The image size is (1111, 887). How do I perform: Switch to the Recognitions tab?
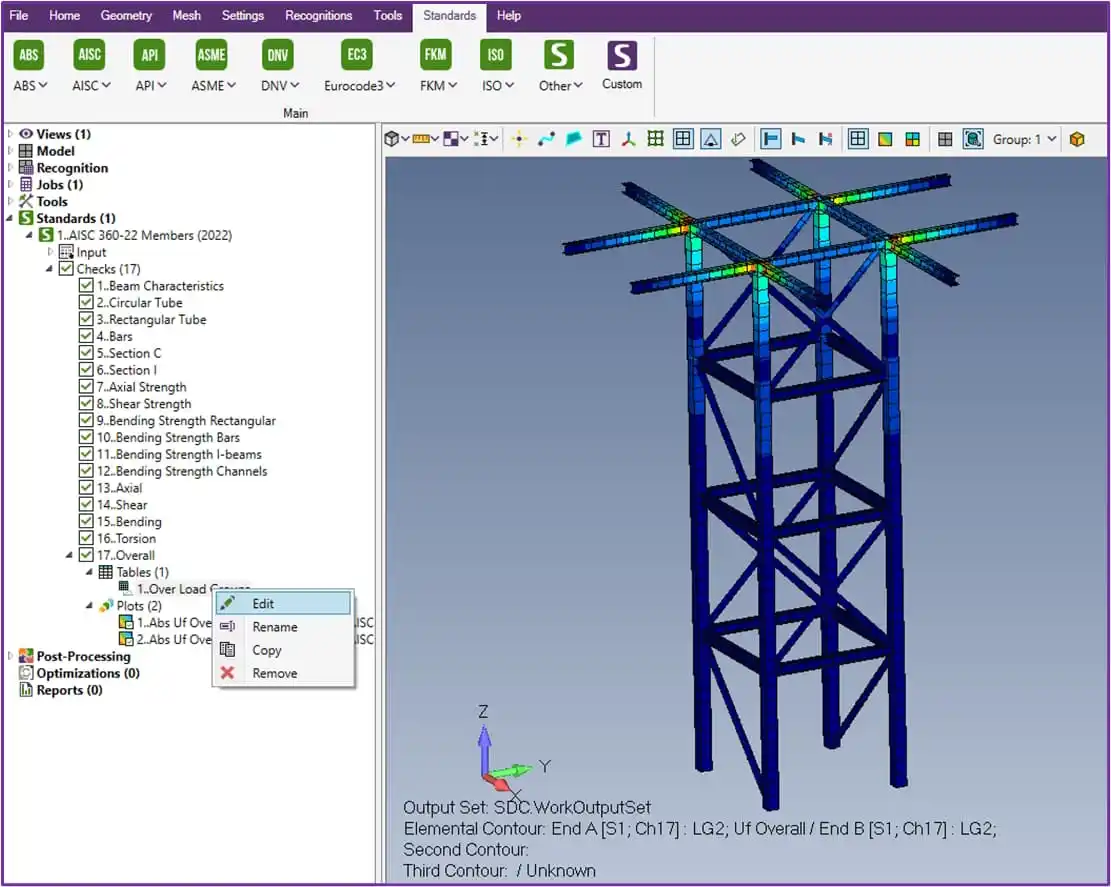click(x=318, y=15)
